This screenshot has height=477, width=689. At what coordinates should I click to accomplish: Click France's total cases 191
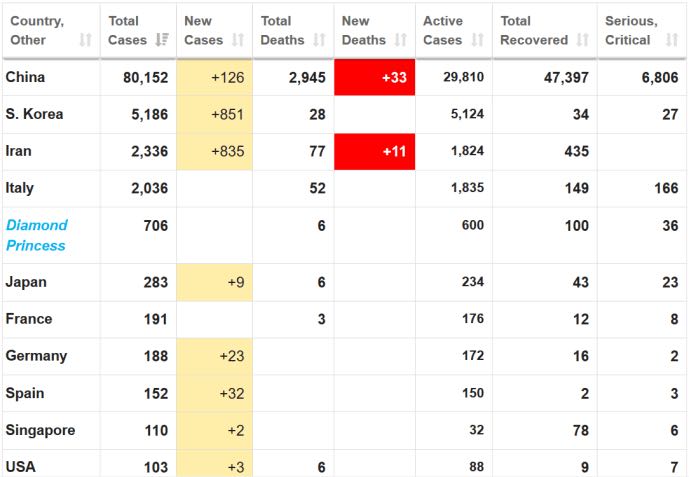pyautogui.click(x=156, y=319)
